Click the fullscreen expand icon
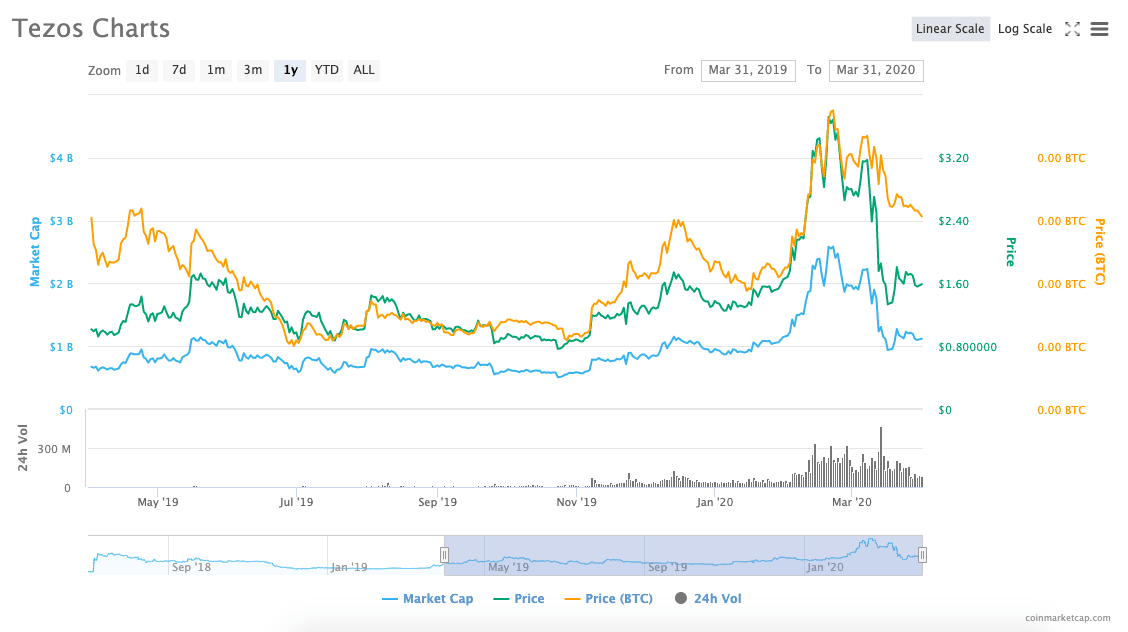 point(1072,29)
